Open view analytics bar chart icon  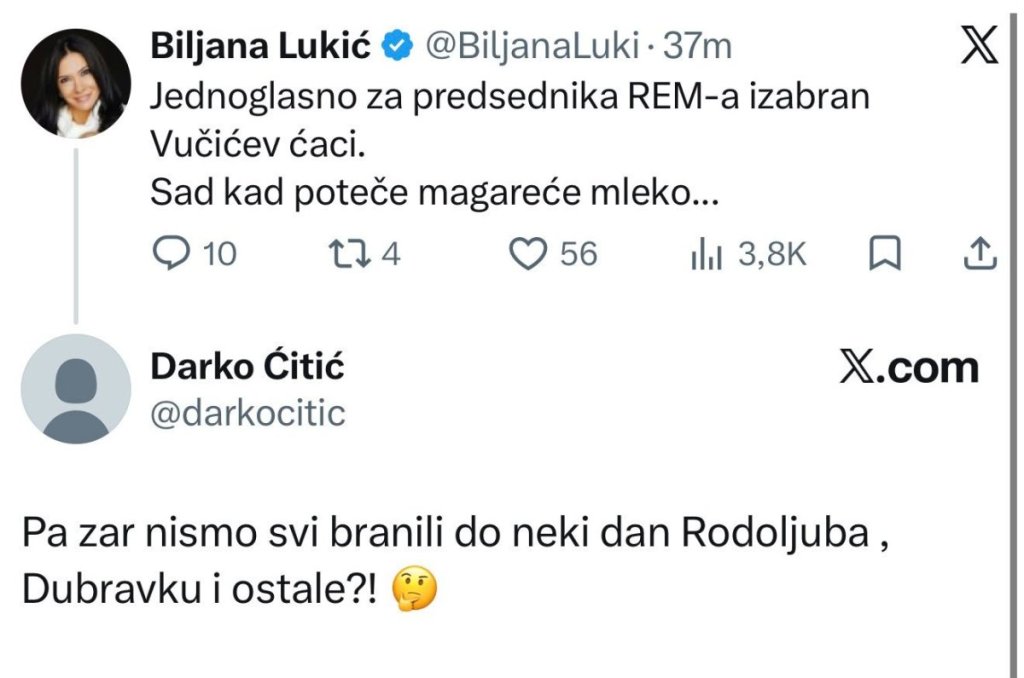(x=706, y=255)
